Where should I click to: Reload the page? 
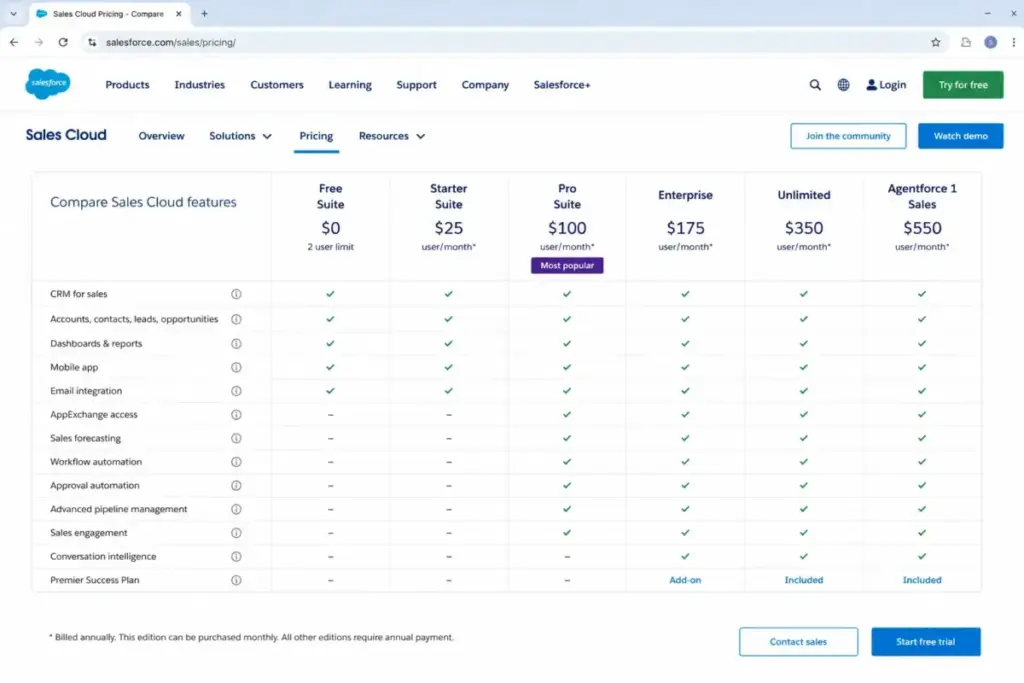[x=63, y=42]
